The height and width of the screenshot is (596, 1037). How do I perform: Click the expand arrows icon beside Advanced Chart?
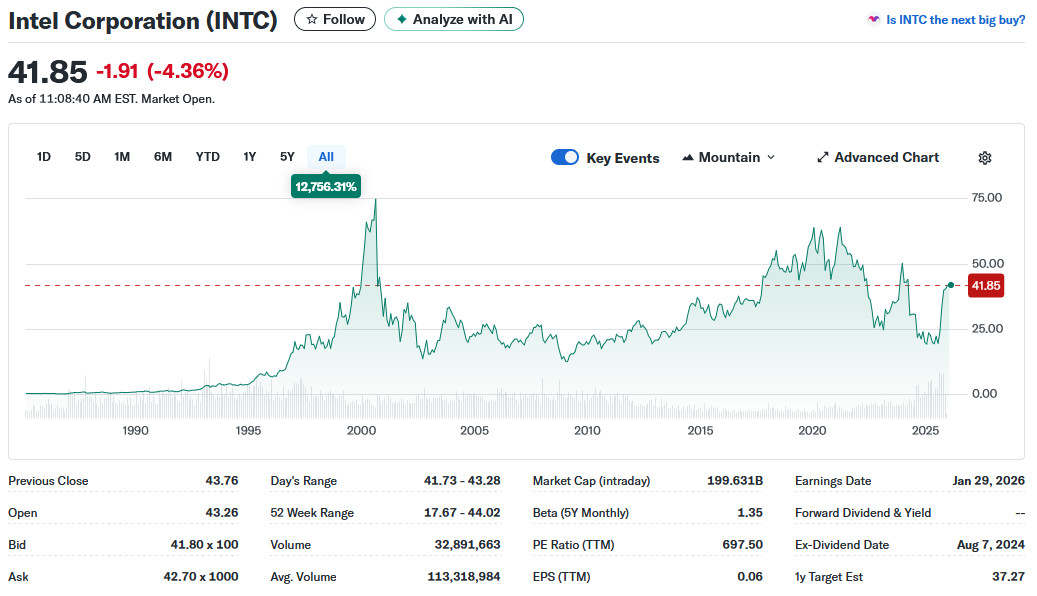click(x=823, y=158)
